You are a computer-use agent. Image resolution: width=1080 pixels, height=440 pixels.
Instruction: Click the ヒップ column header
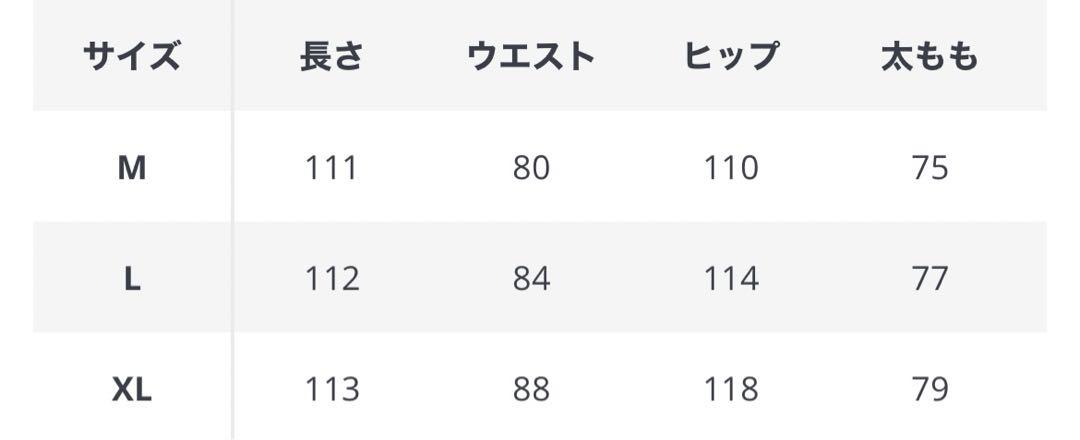pos(731,56)
